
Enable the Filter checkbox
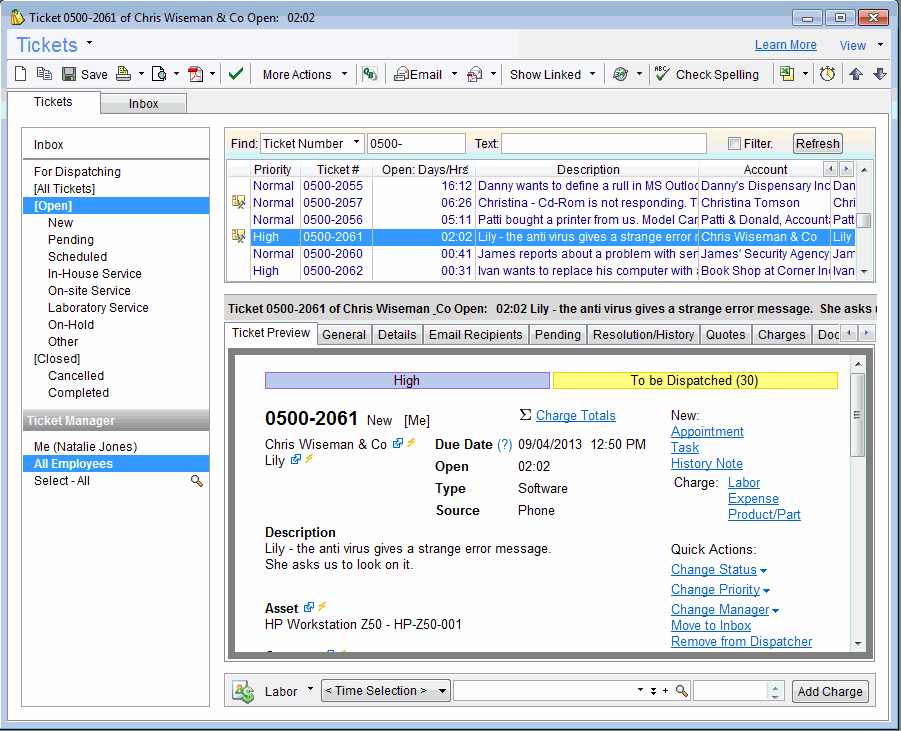[x=735, y=144]
